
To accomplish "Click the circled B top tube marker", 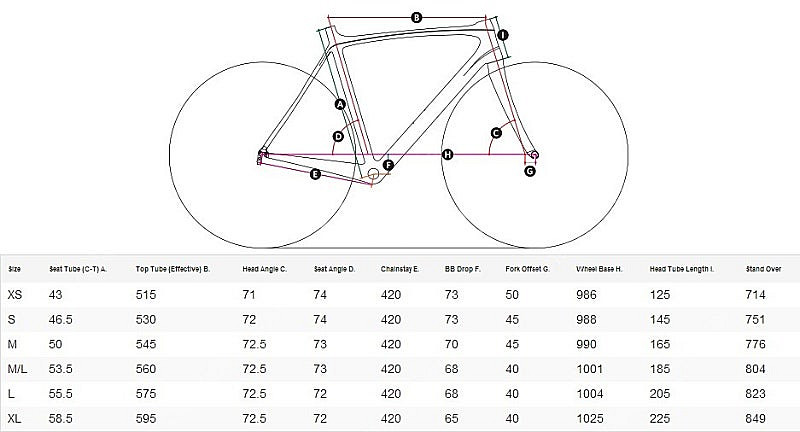I will (416, 18).
